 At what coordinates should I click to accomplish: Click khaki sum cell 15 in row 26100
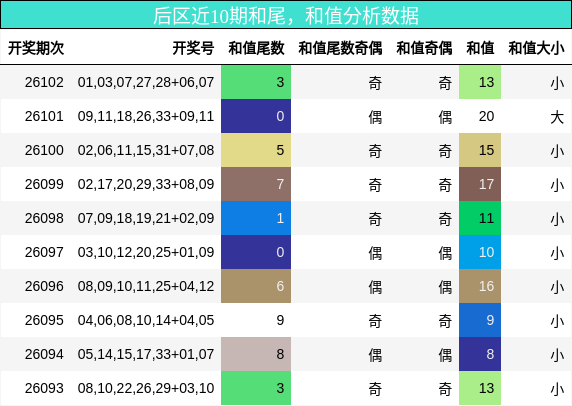480,150
